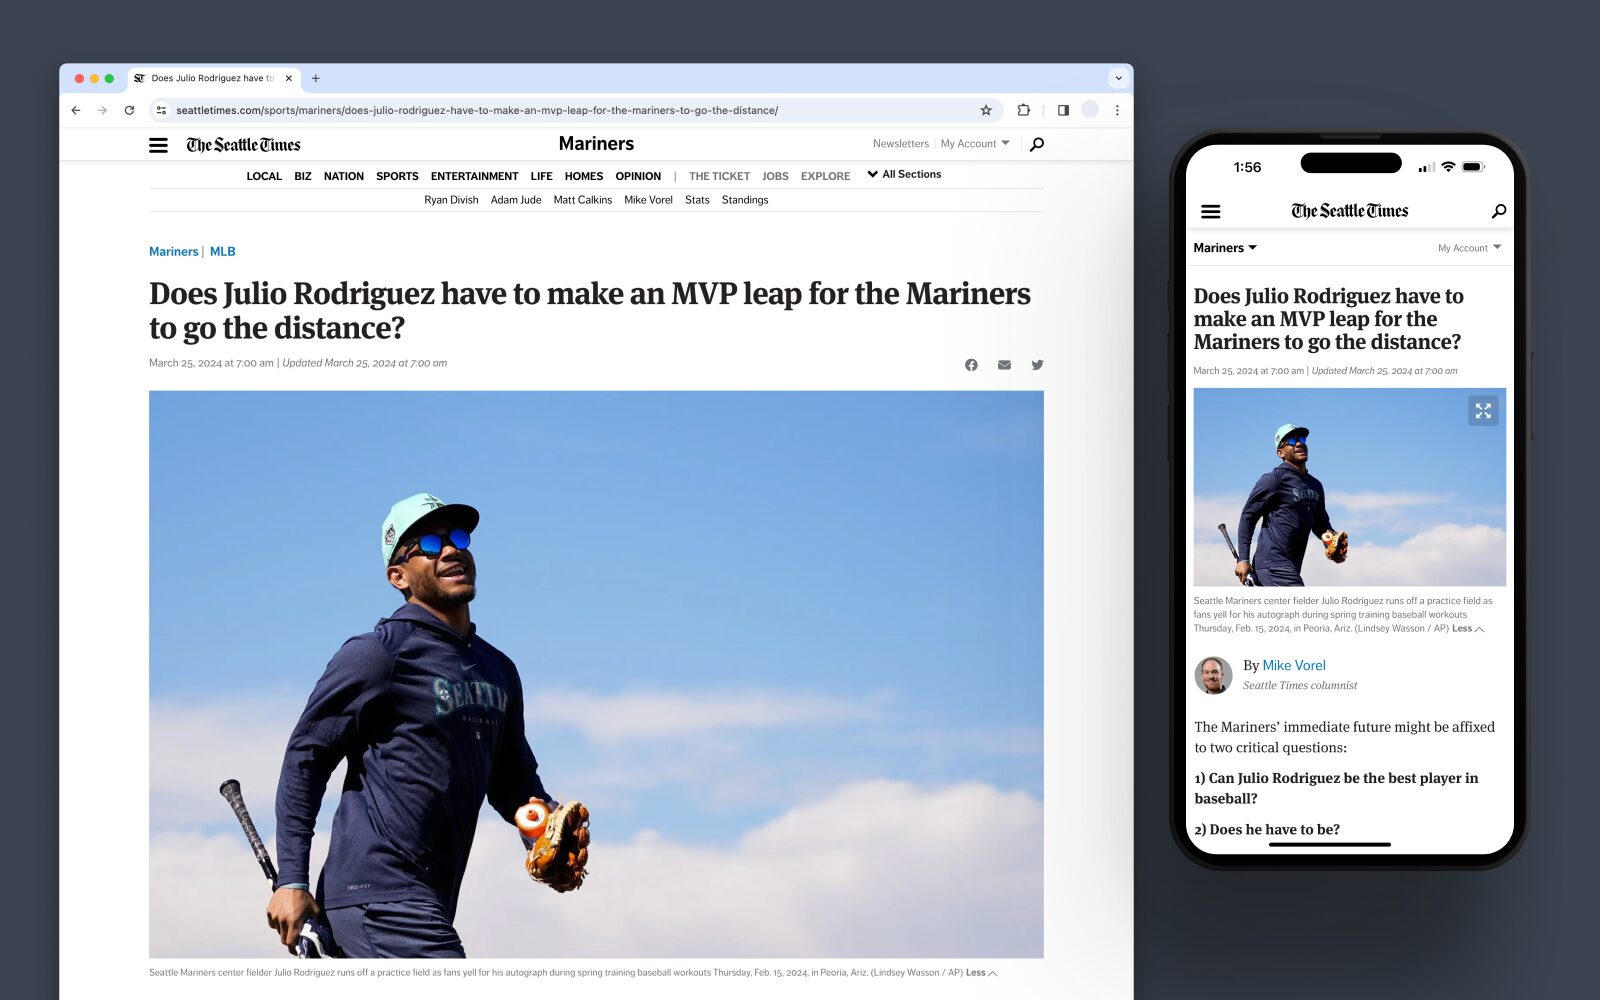Open My Account dropdown on phone
This screenshot has width=1600, height=1000.
[x=1469, y=248]
